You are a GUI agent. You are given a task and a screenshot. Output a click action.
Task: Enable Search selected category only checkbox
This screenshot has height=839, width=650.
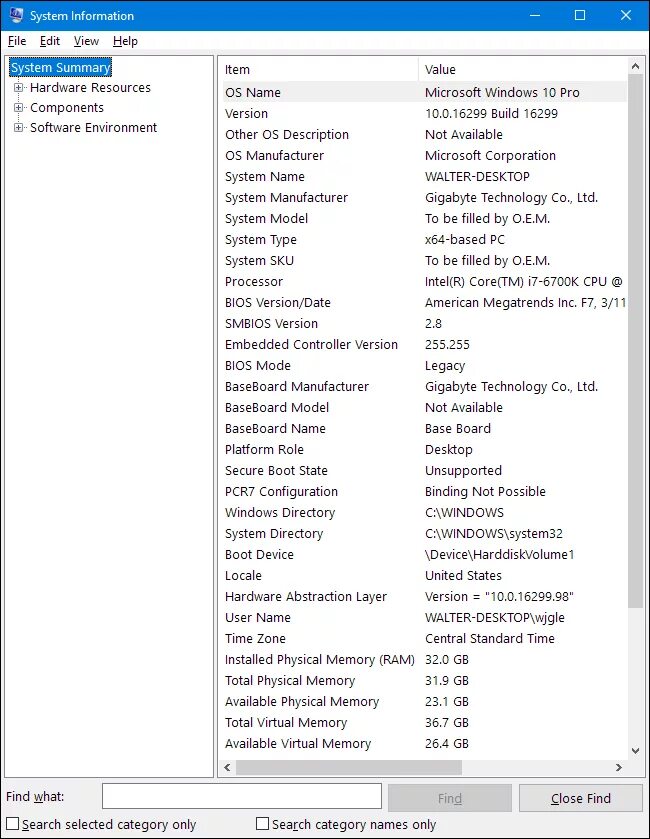tap(12, 823)
